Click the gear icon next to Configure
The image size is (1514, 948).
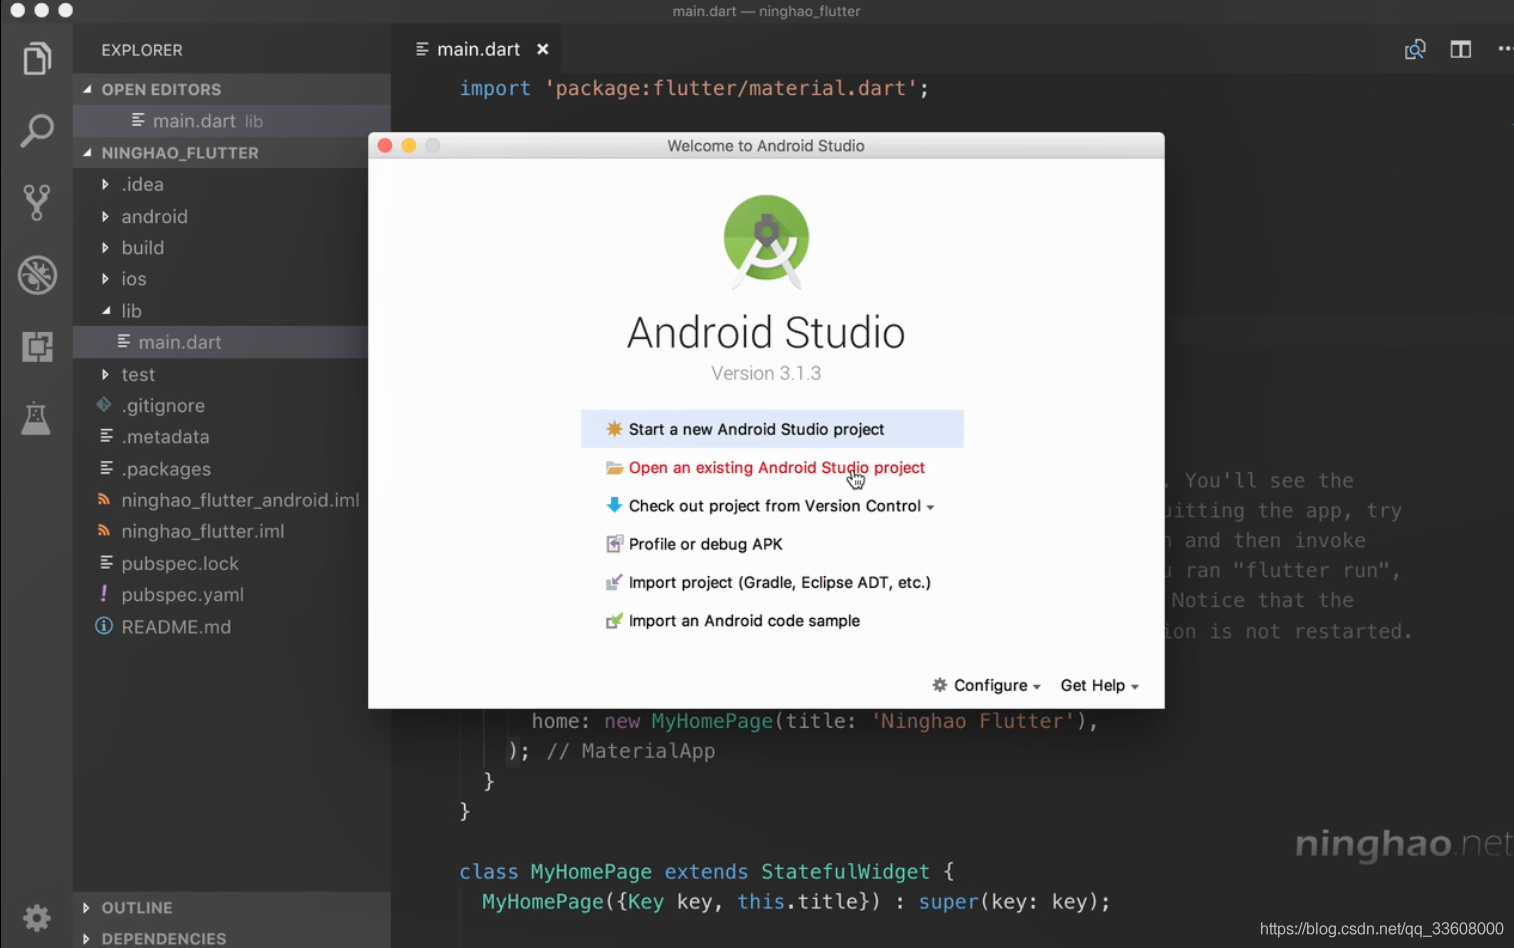[x=939, y=685]
